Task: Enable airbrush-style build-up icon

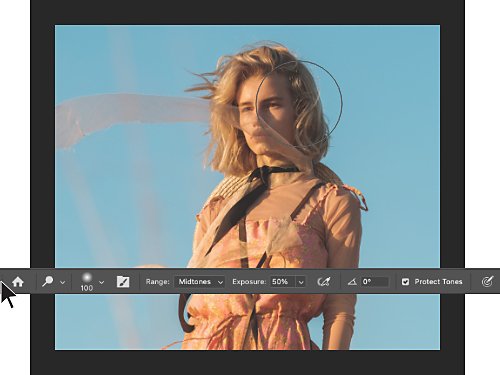Action: coord(324,282)
